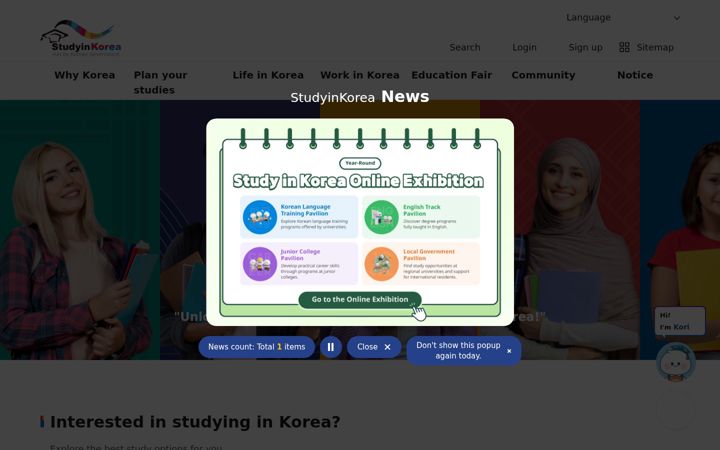Open the Work in Korea menu

click(x=360, y=75)
